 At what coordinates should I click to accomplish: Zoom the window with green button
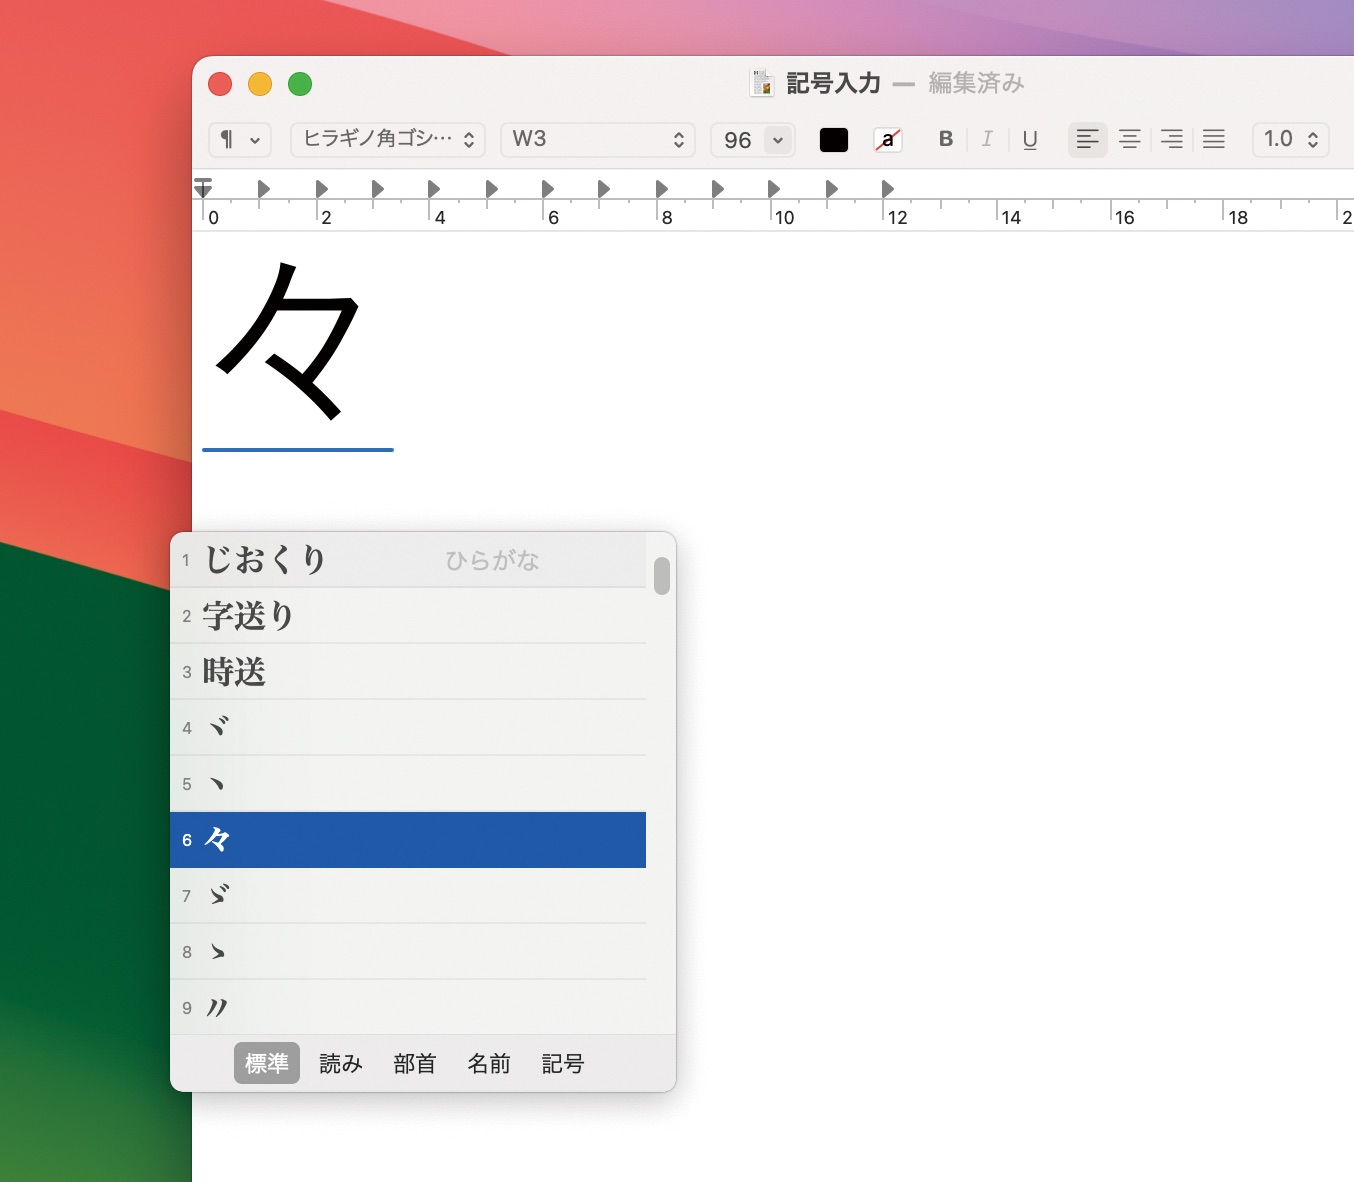click(x=300, y=84)
